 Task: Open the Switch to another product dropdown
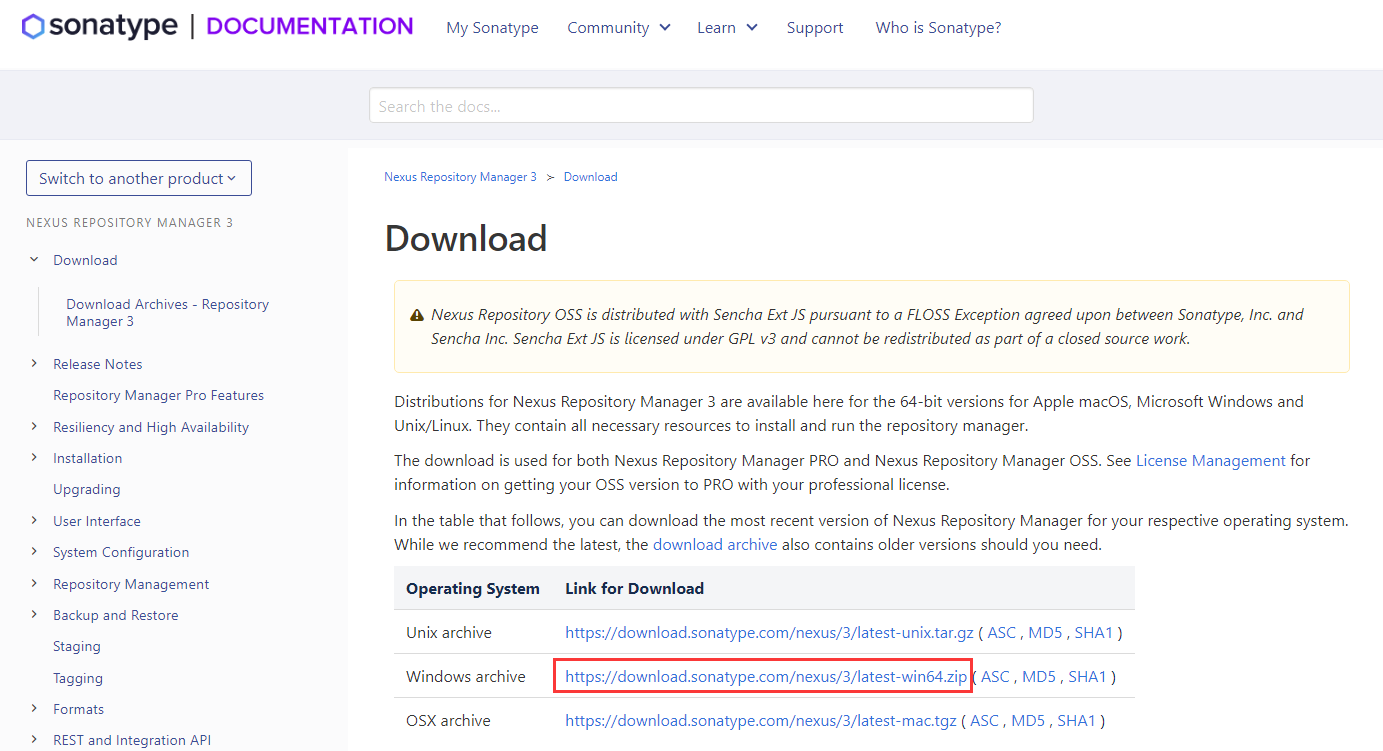139,178
